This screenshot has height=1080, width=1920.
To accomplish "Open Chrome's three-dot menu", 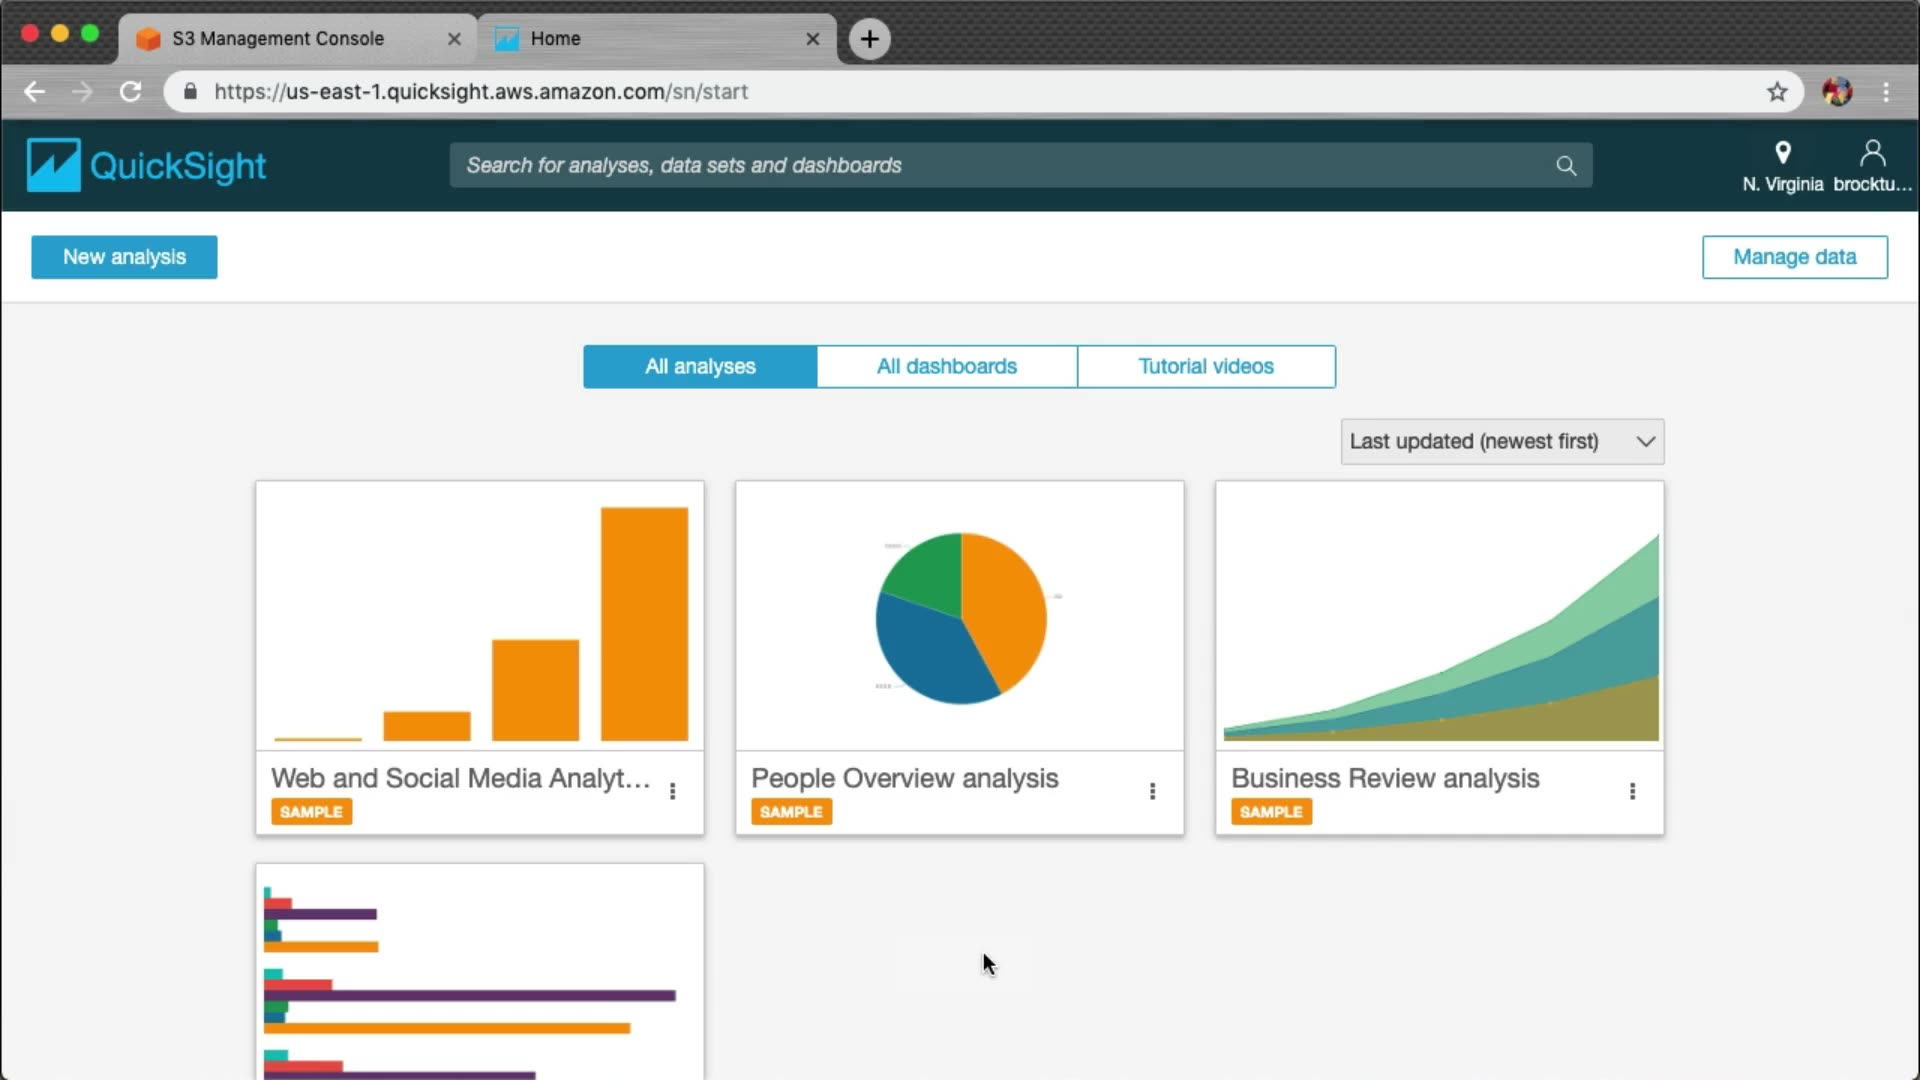I will (x=1886, y=92).
